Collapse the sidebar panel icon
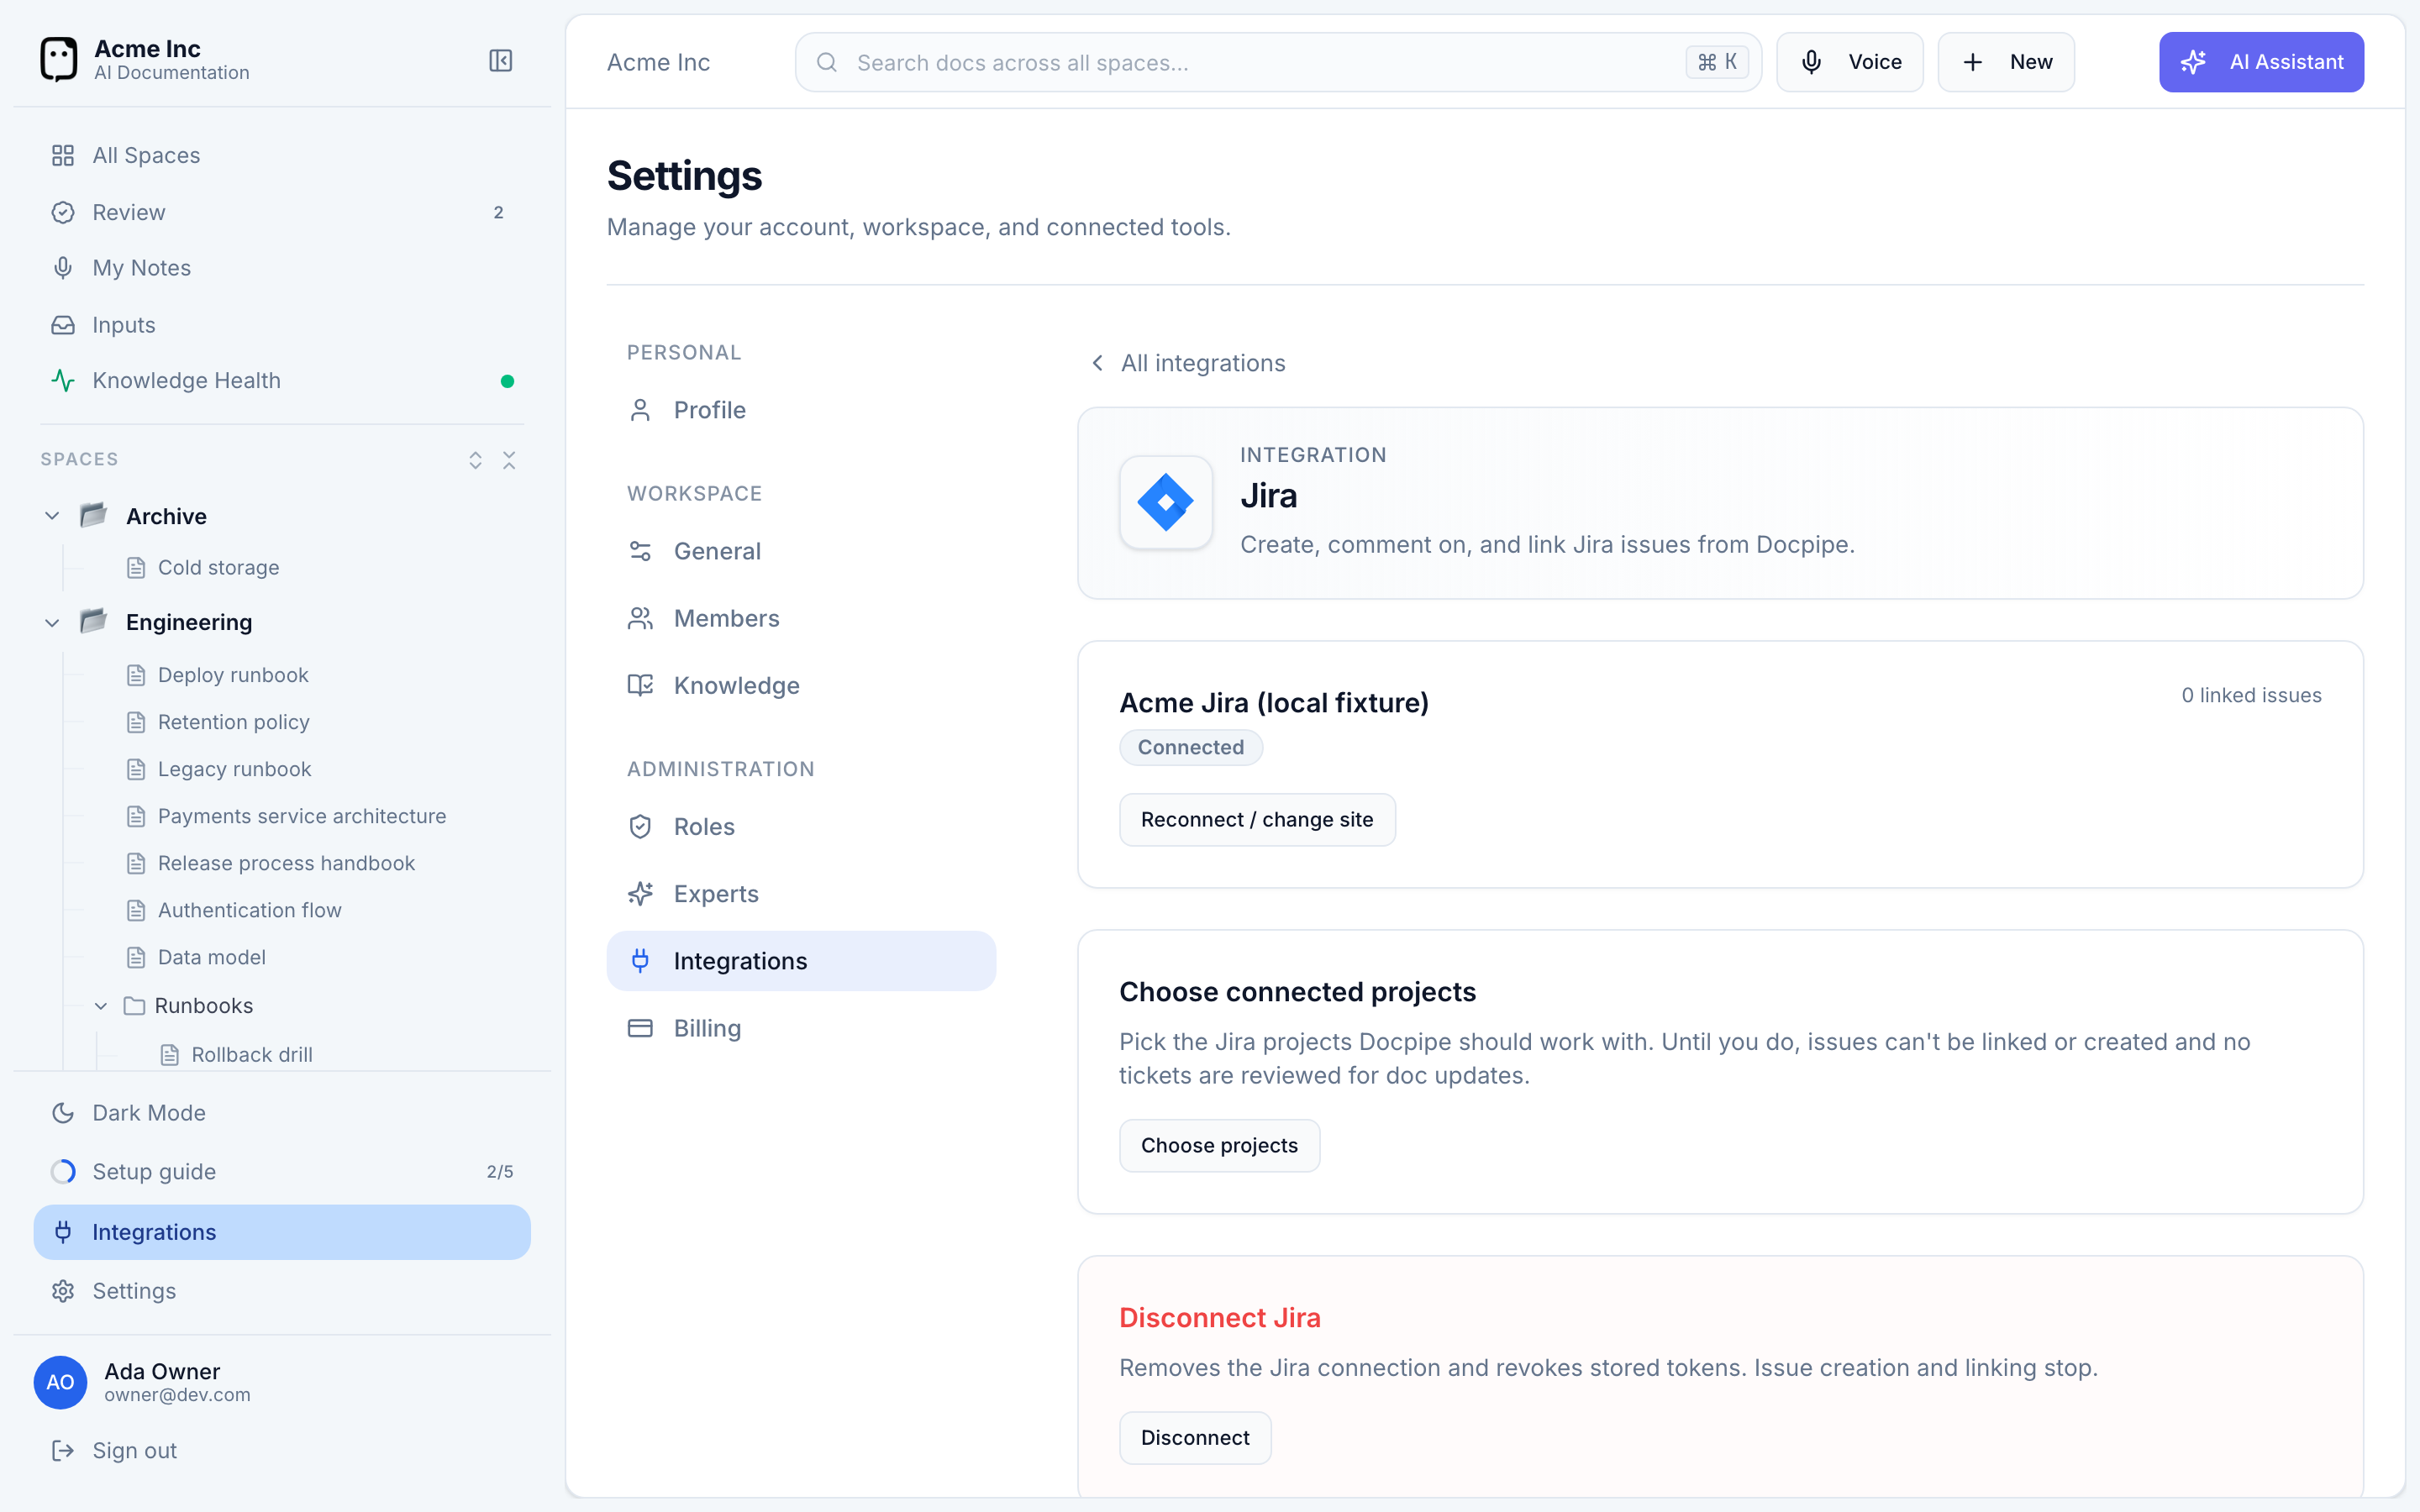Image resolution: width=2420 pixels, height=1512 pixels. [x=500, y=61]
